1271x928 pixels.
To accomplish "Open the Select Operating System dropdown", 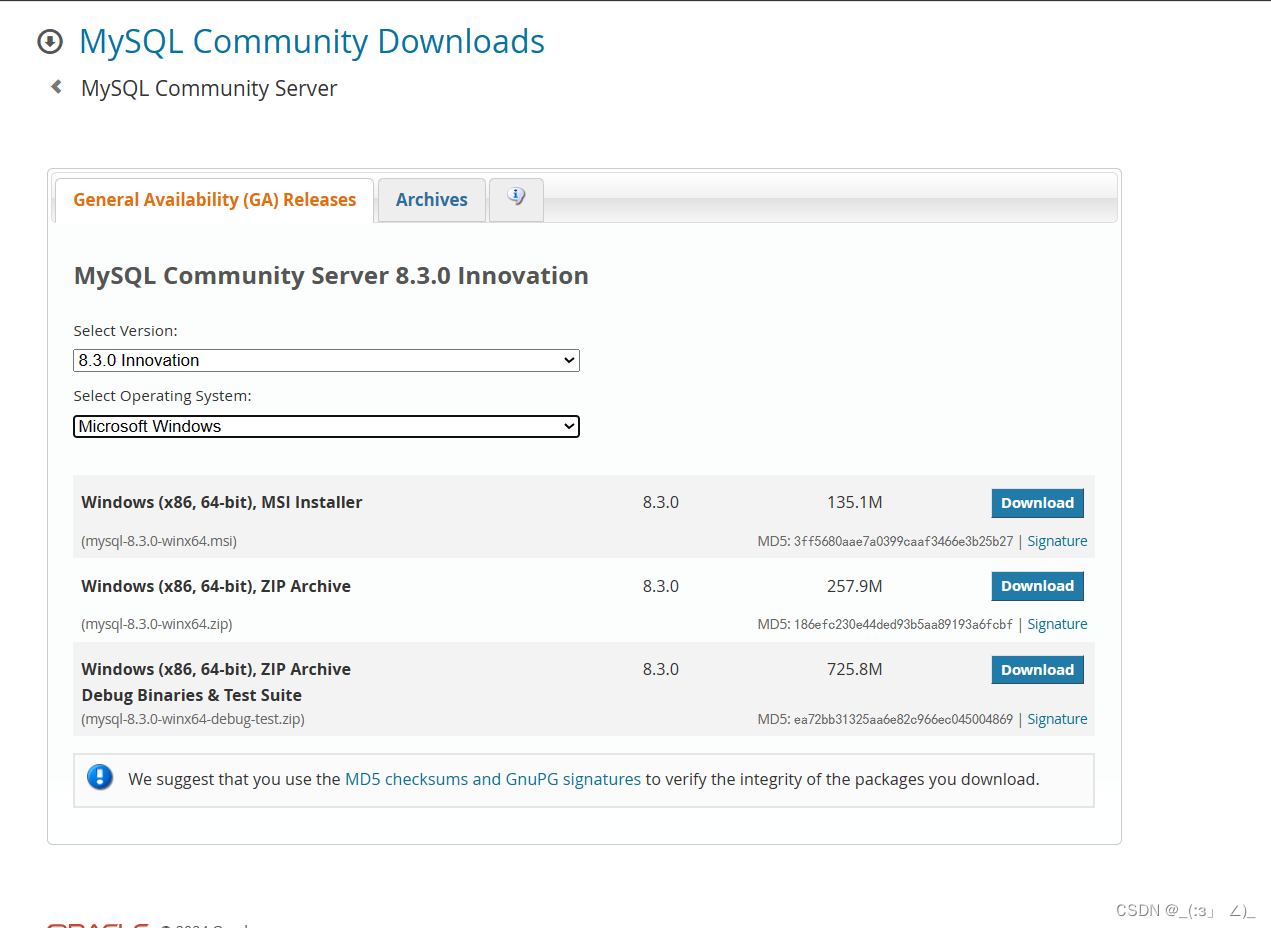I will [x=326, y=426].
